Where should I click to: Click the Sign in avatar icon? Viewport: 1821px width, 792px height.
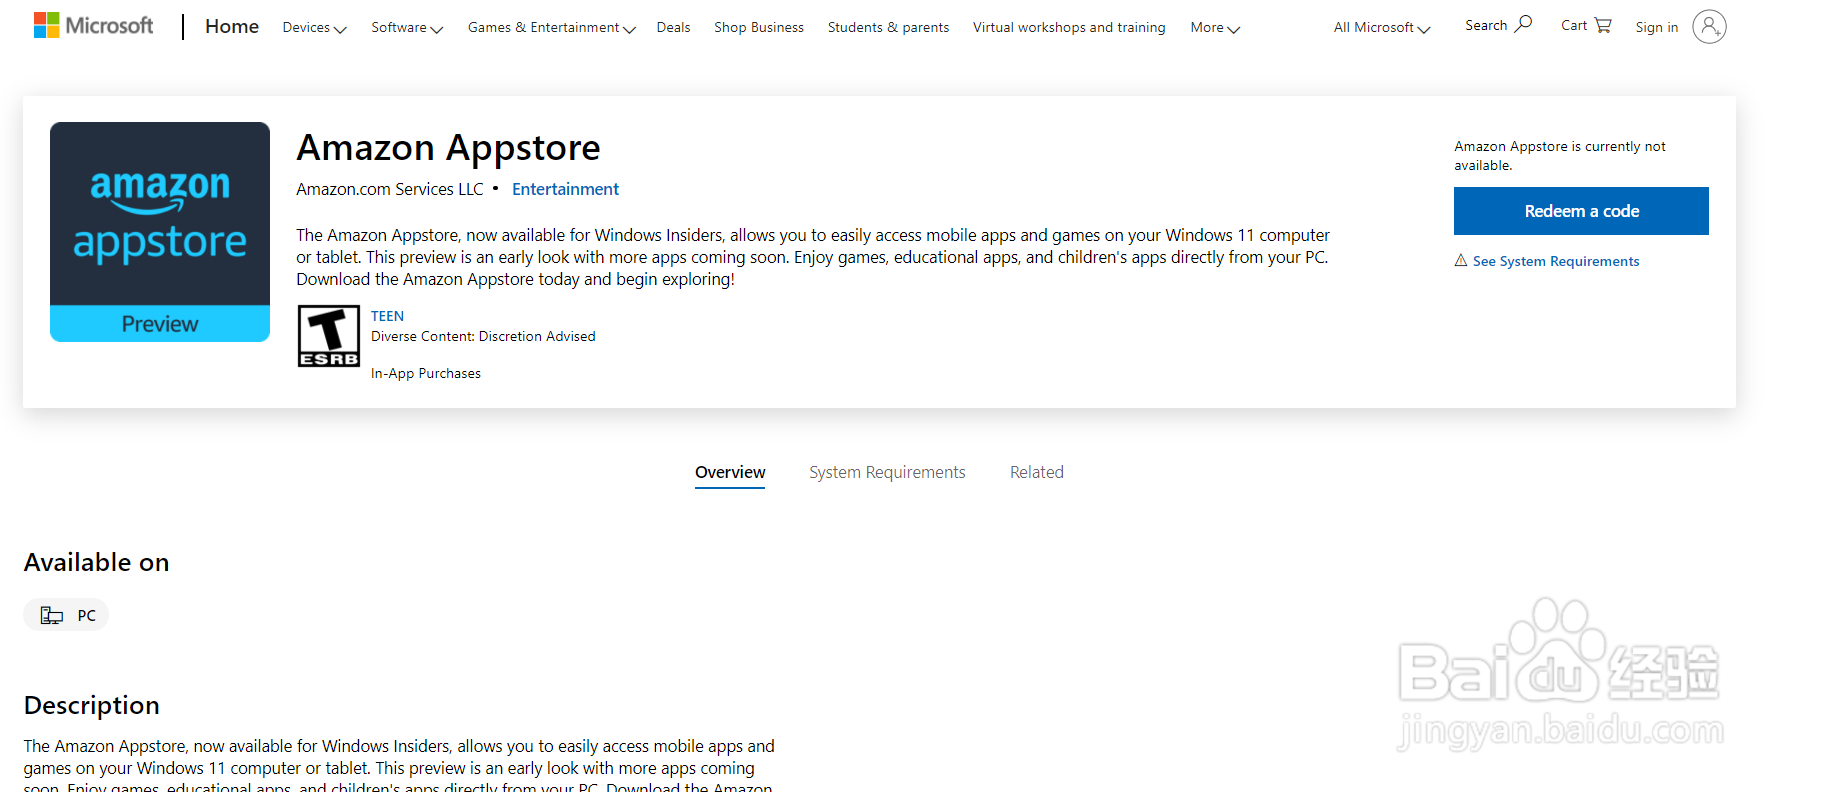(x=1709, y=27)
